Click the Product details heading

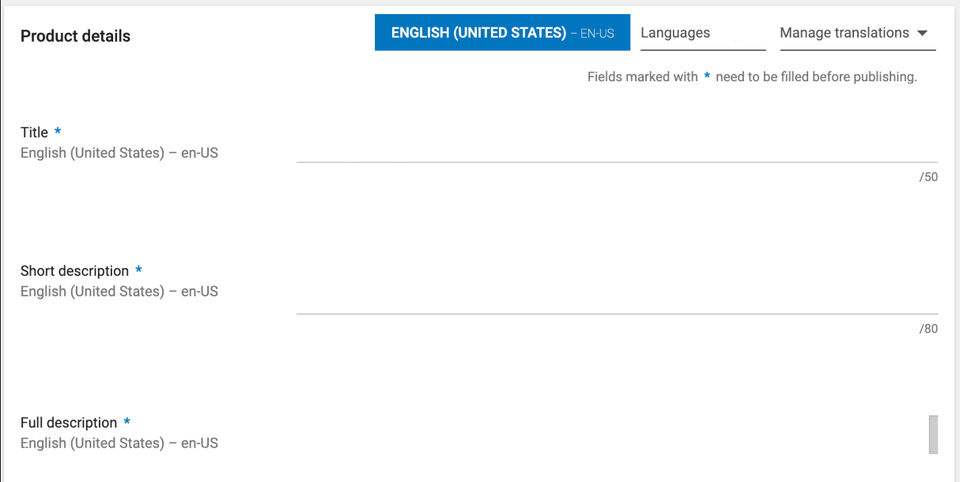[x=75, y=36]
